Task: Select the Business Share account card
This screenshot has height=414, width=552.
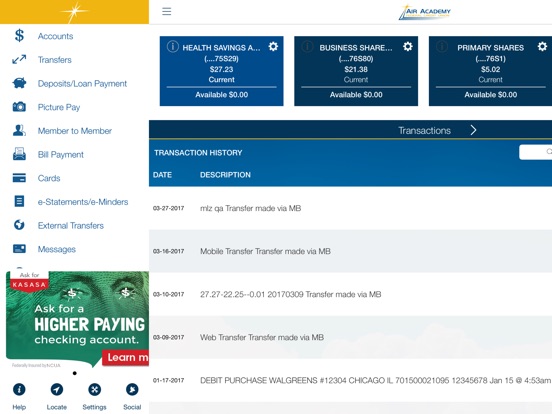Action: (356, 71)
